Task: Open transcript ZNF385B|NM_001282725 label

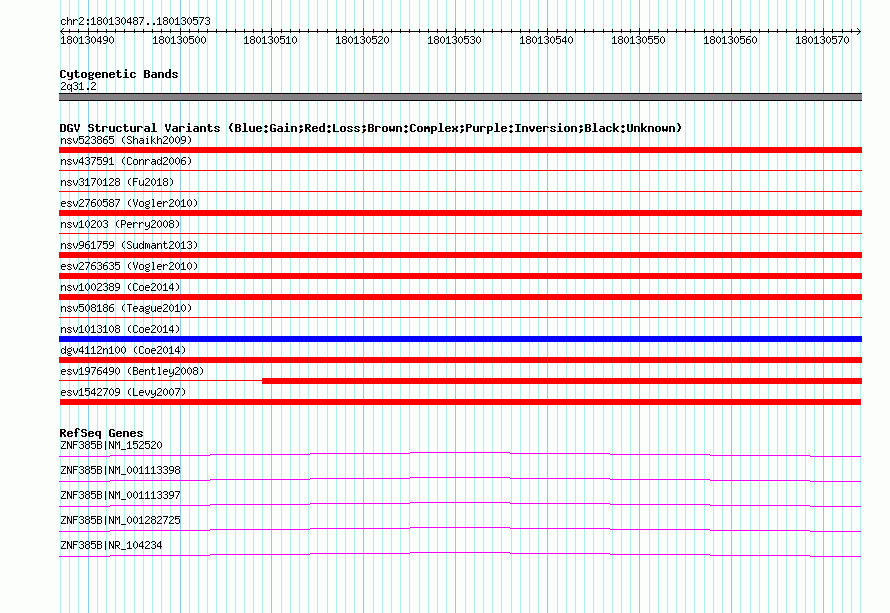Action: coord(120,520)
